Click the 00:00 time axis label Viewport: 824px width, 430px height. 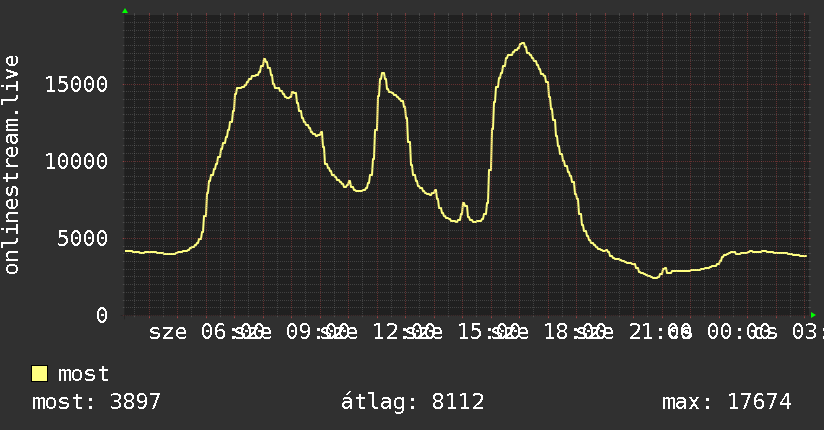coord(740,332)
